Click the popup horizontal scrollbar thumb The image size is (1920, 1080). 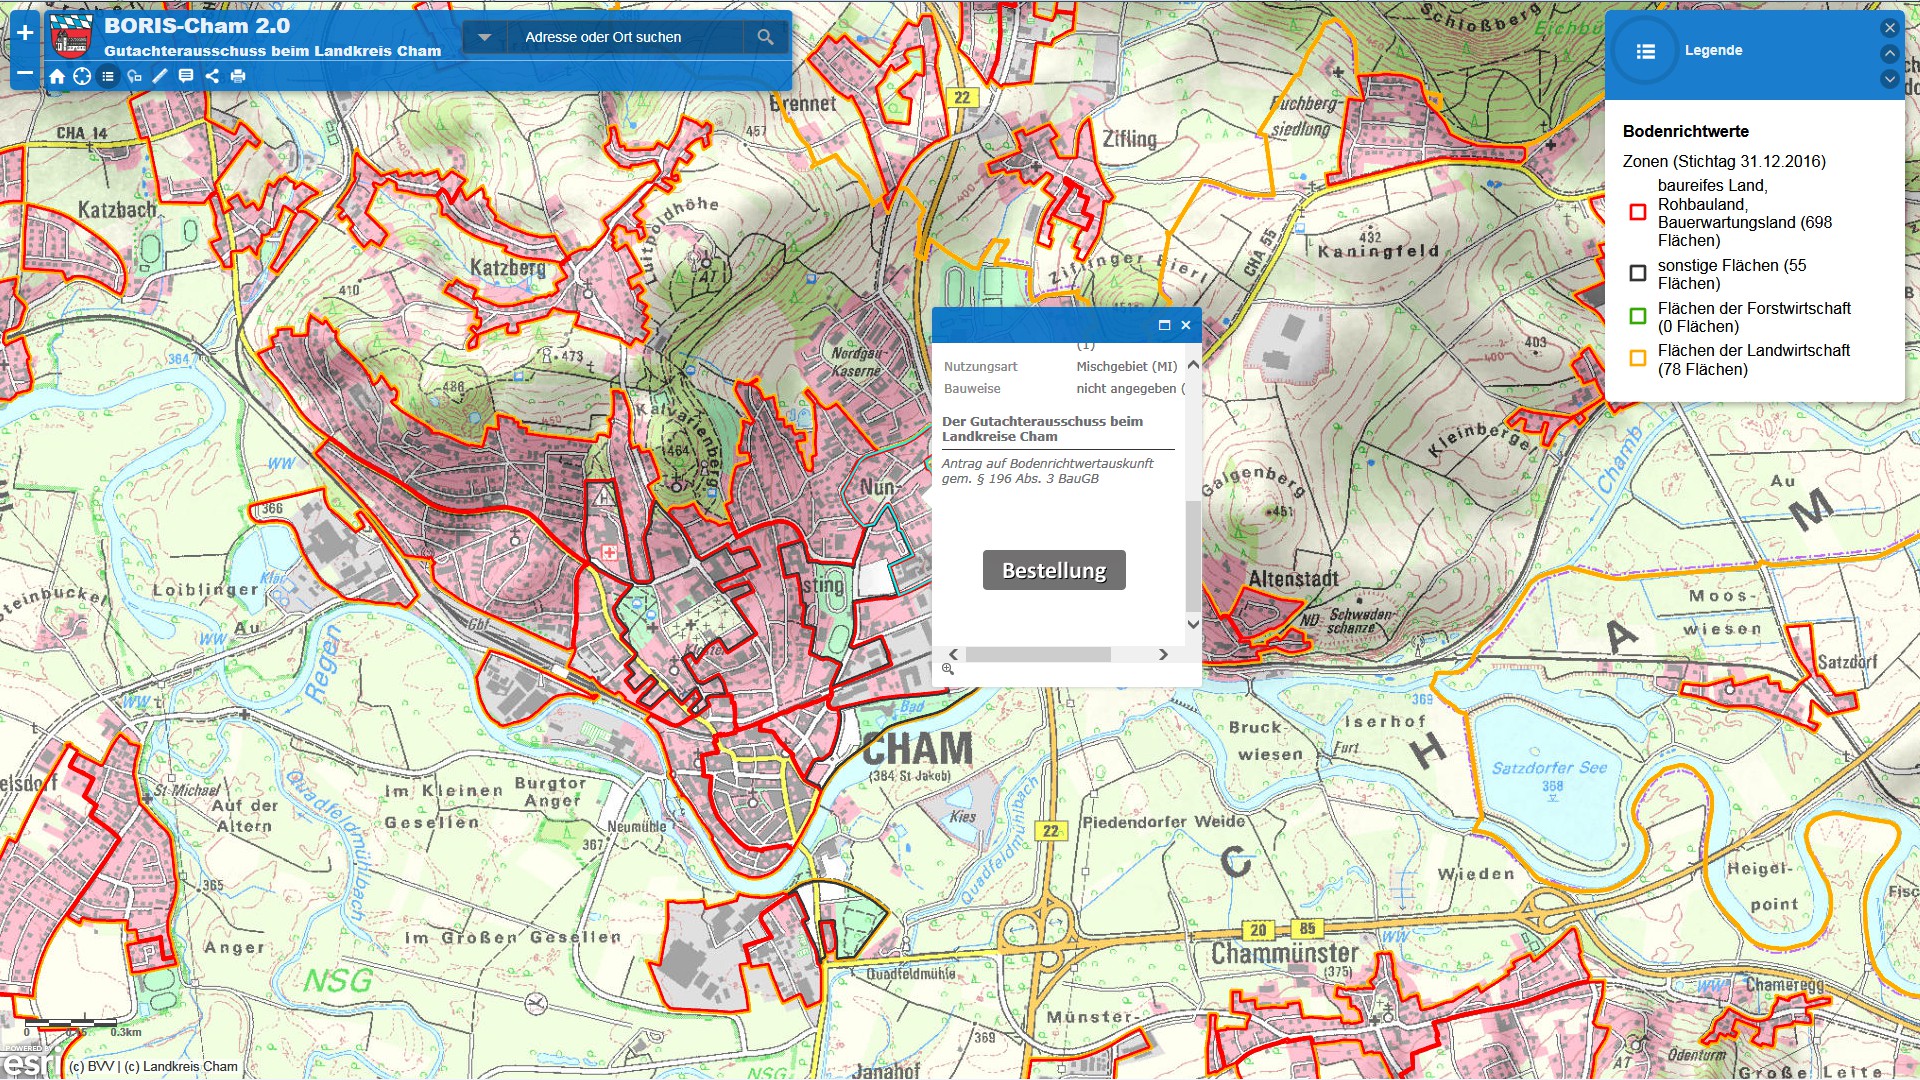(1038, 654)
